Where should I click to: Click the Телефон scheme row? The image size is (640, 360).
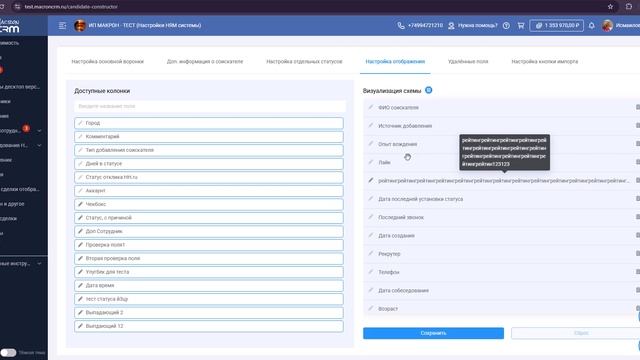[502, 272]
